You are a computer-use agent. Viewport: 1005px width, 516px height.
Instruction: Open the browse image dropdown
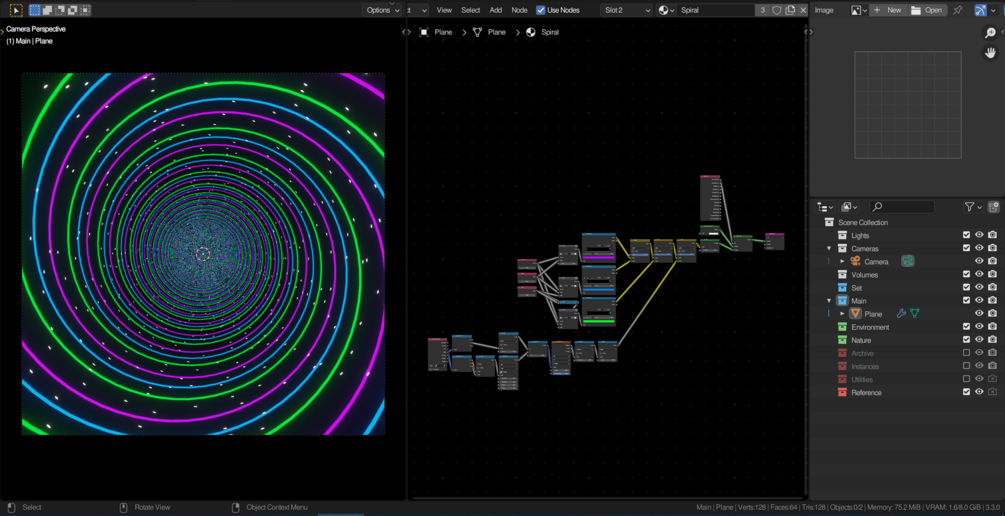[x=858, y=10]
